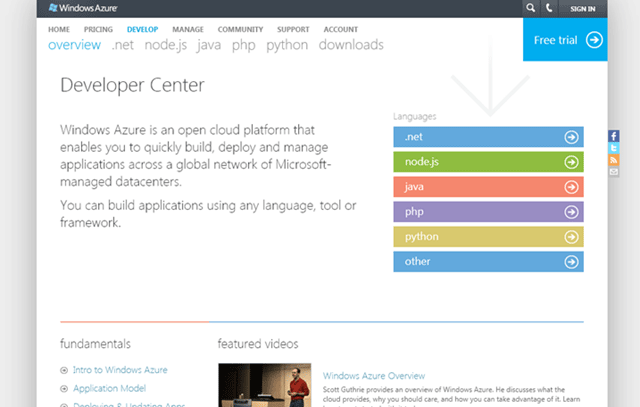Choose the .net language button
This screenshot has height=407, width=640.
point(488,137)
